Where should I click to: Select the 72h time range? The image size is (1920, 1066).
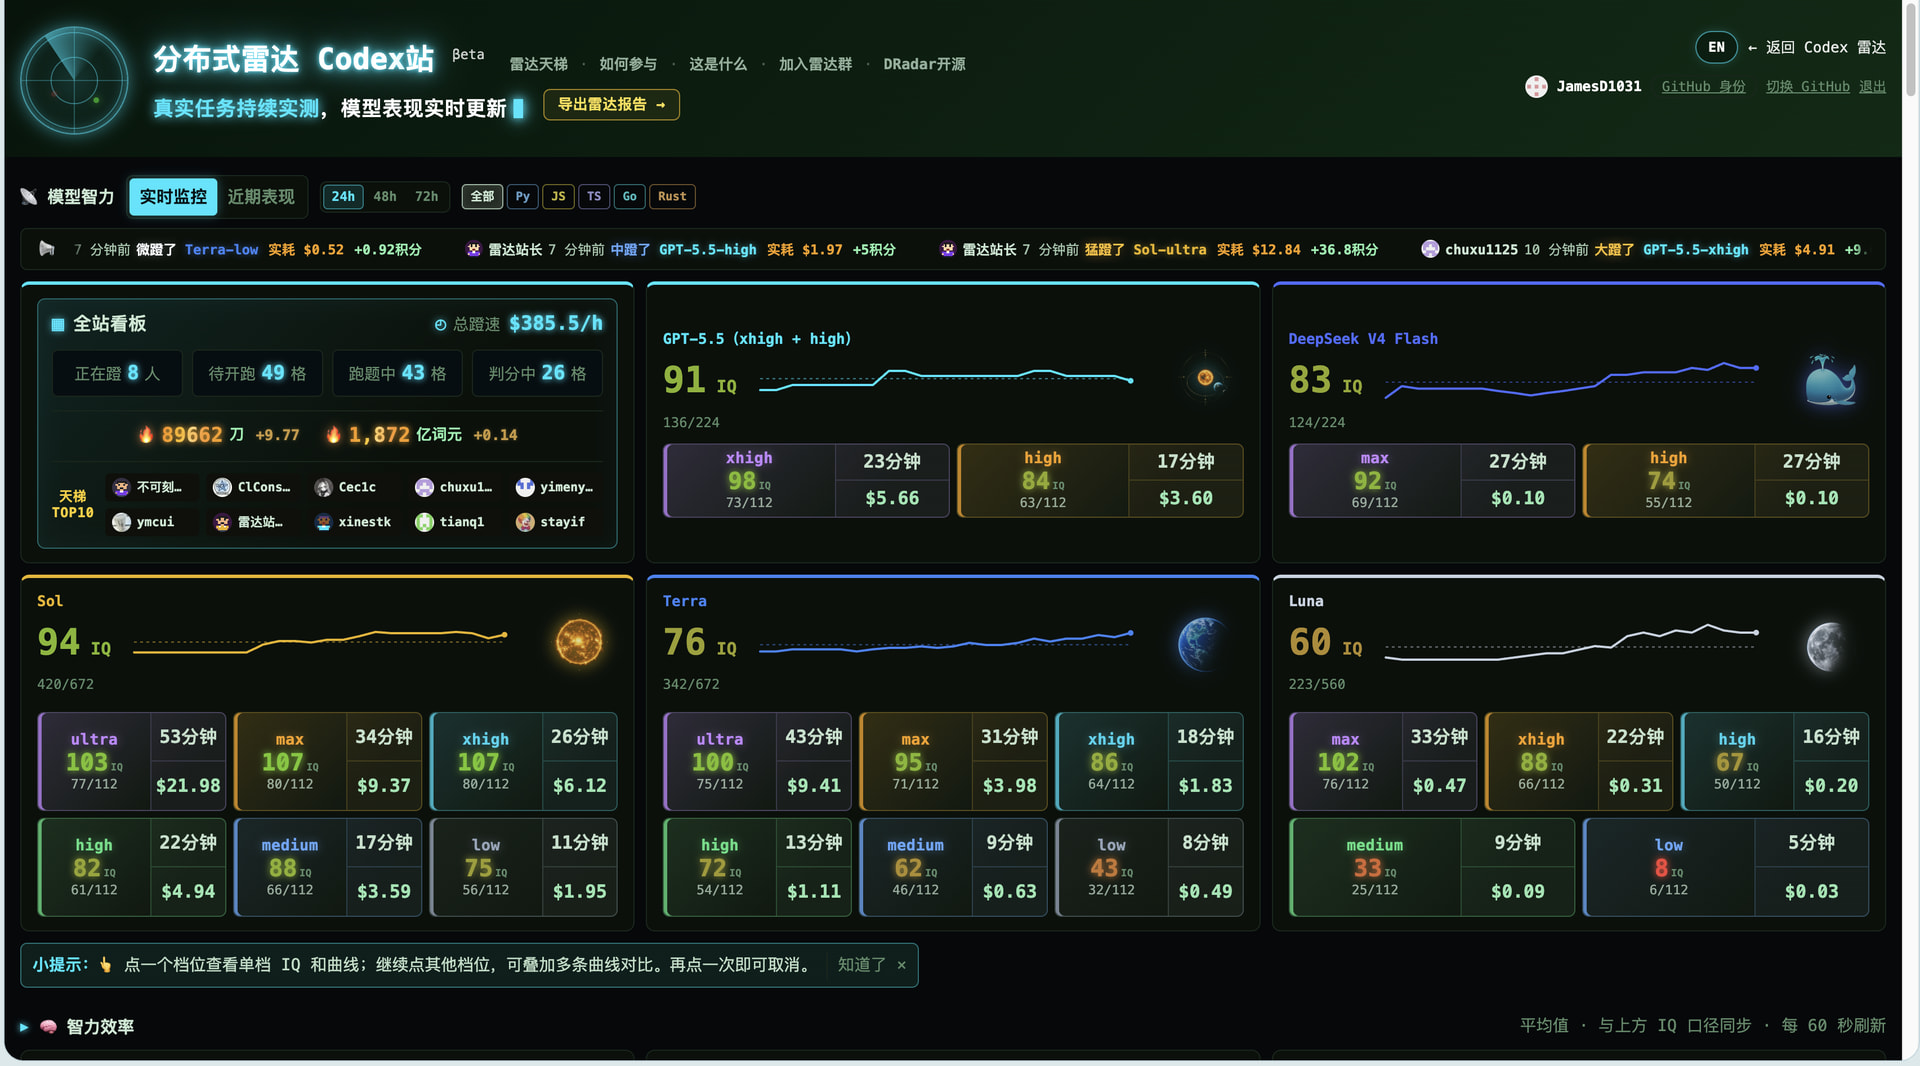427,196
